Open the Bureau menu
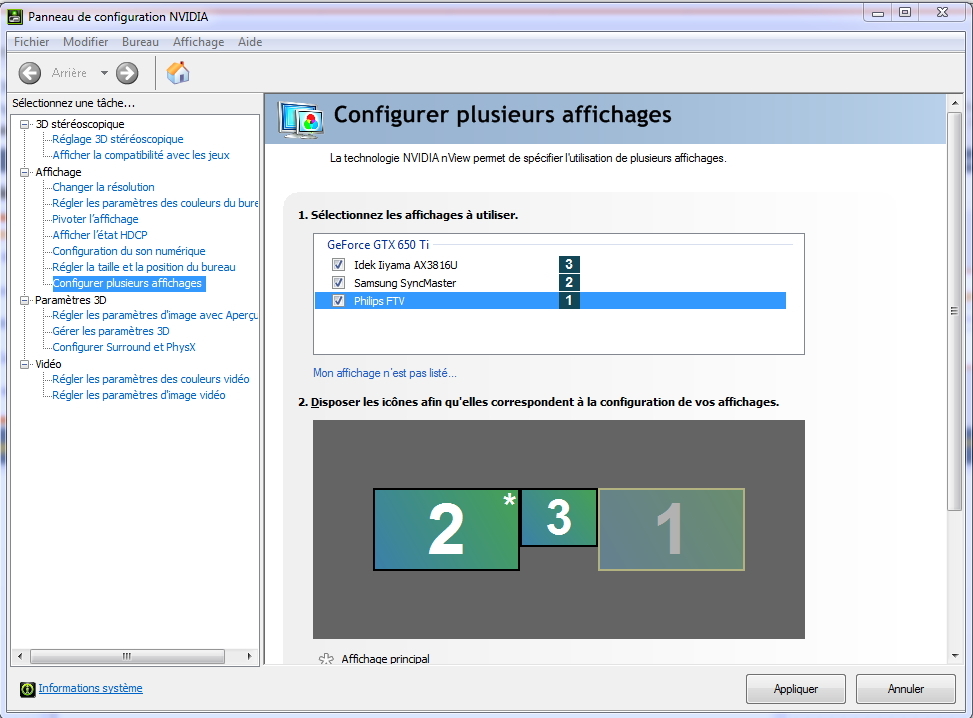This screenshot has width=973, height=718. coord(140,42)
